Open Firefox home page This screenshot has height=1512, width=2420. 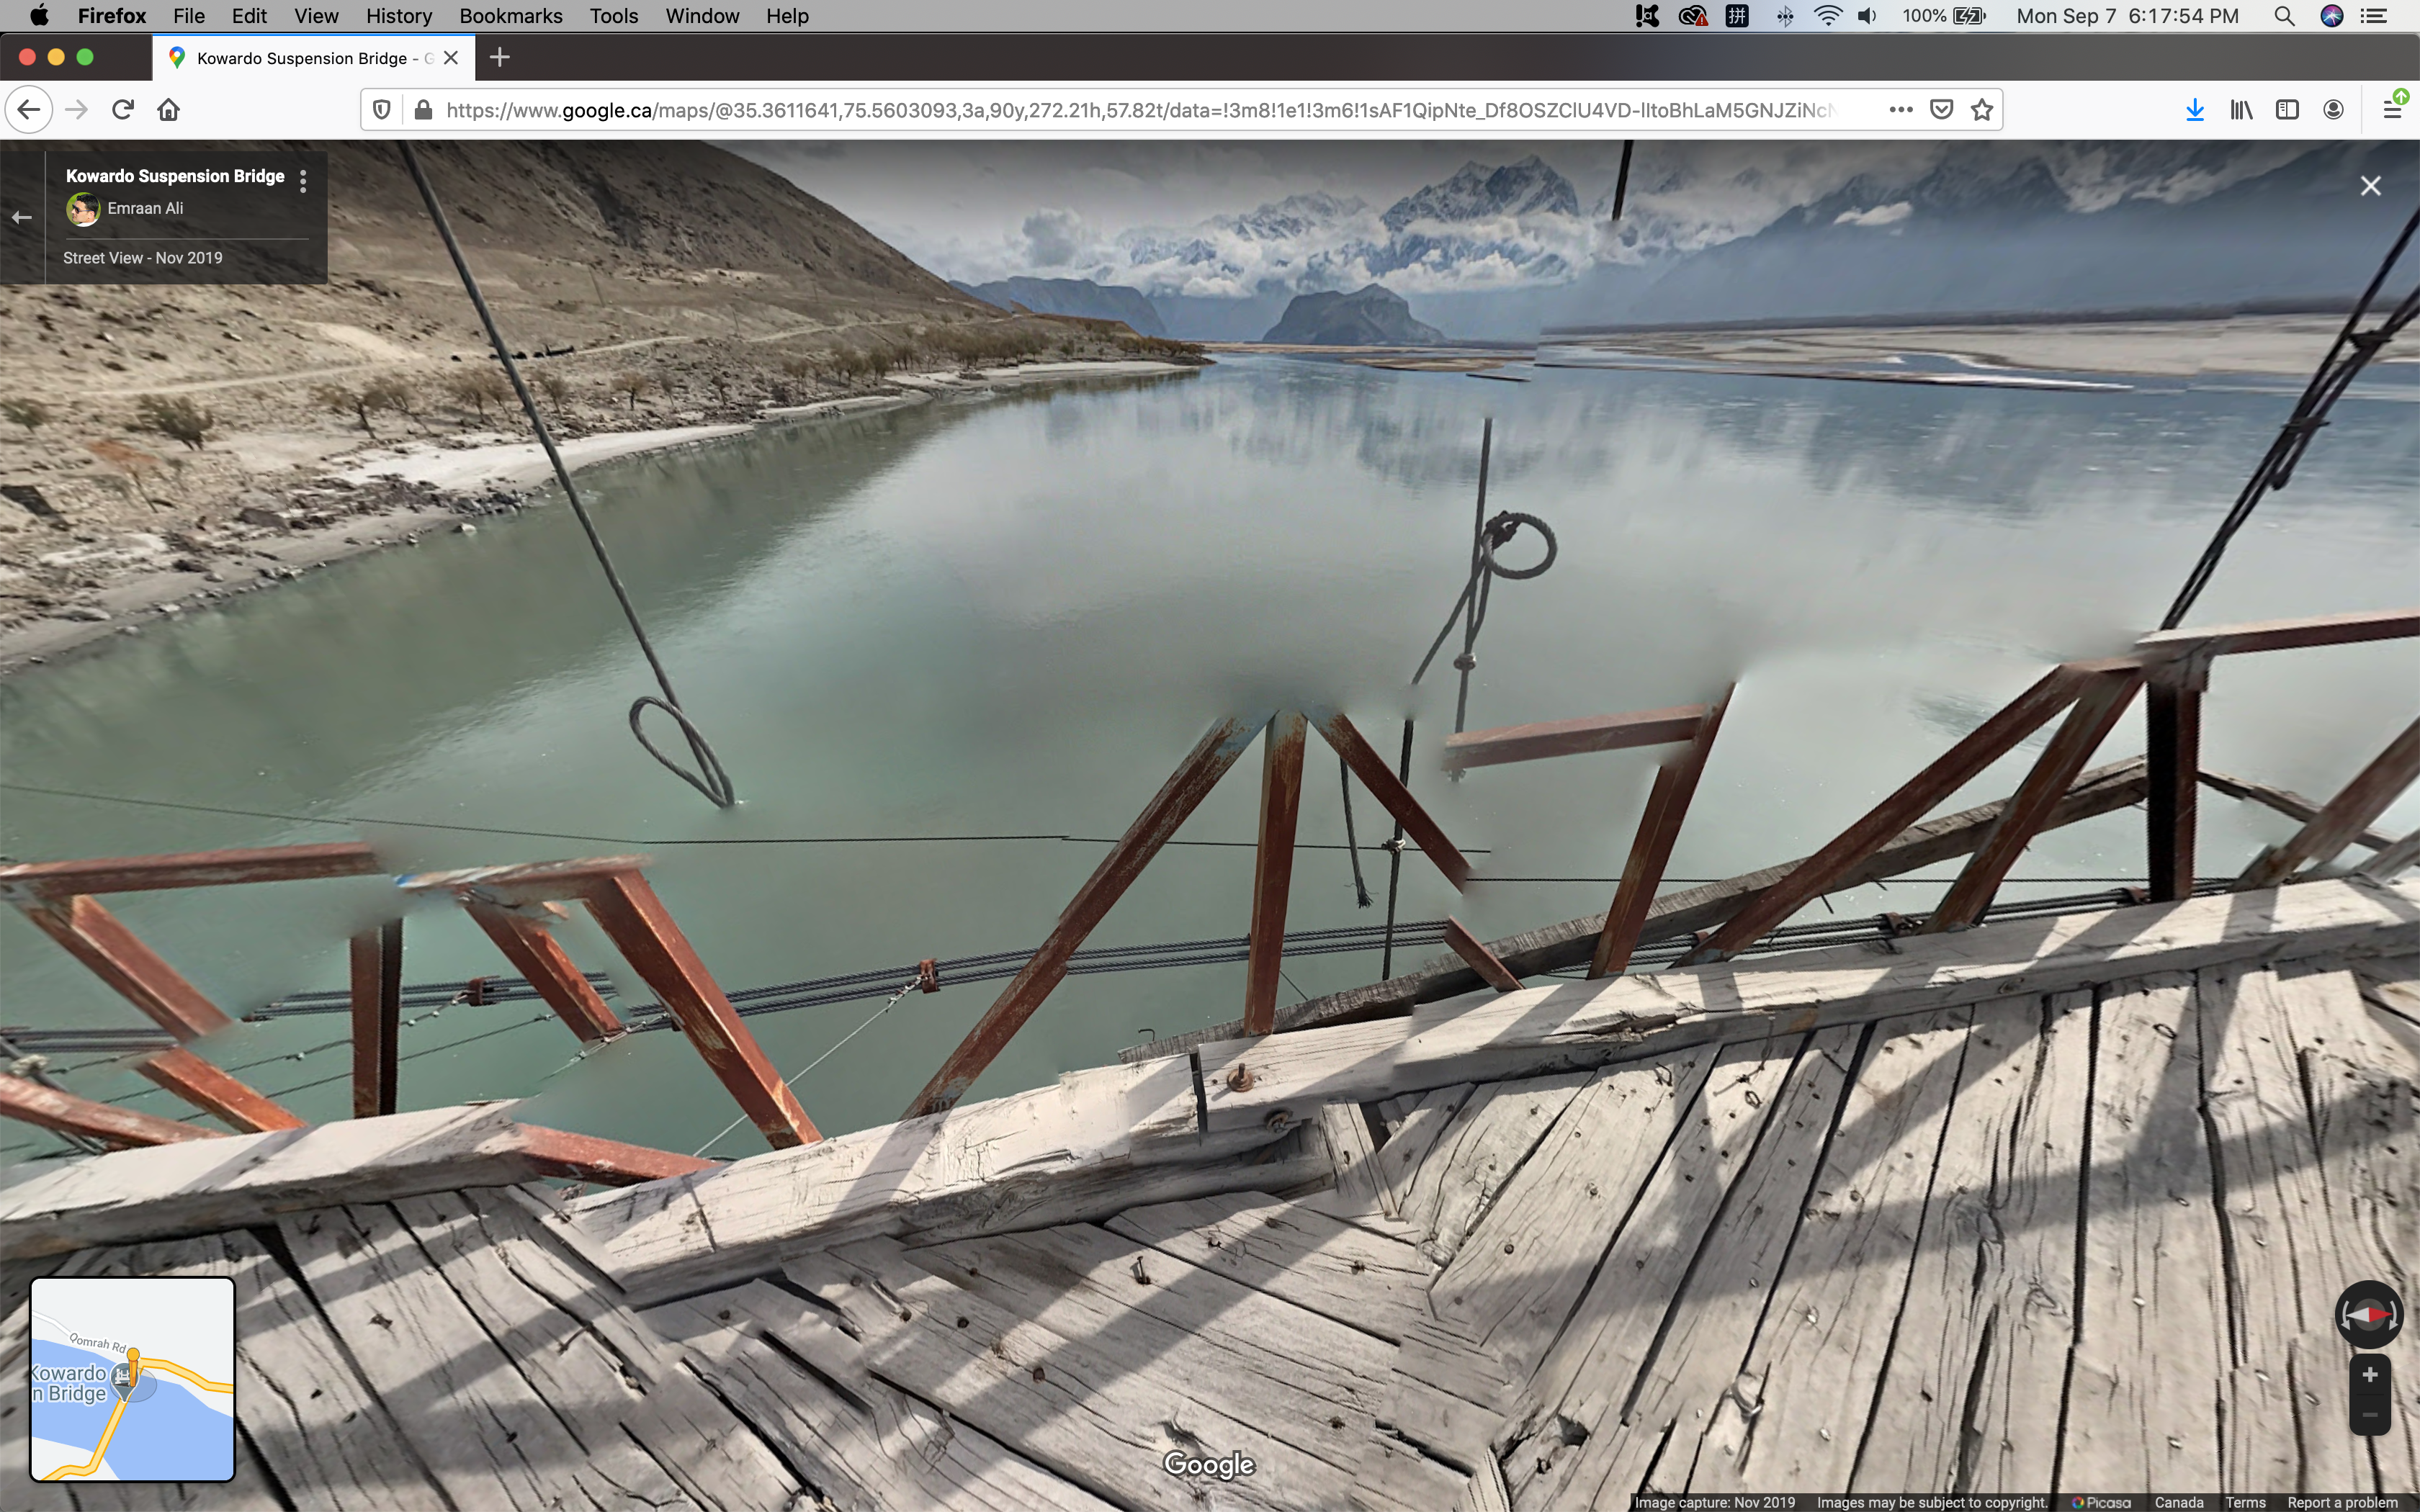tap(169, 110)
